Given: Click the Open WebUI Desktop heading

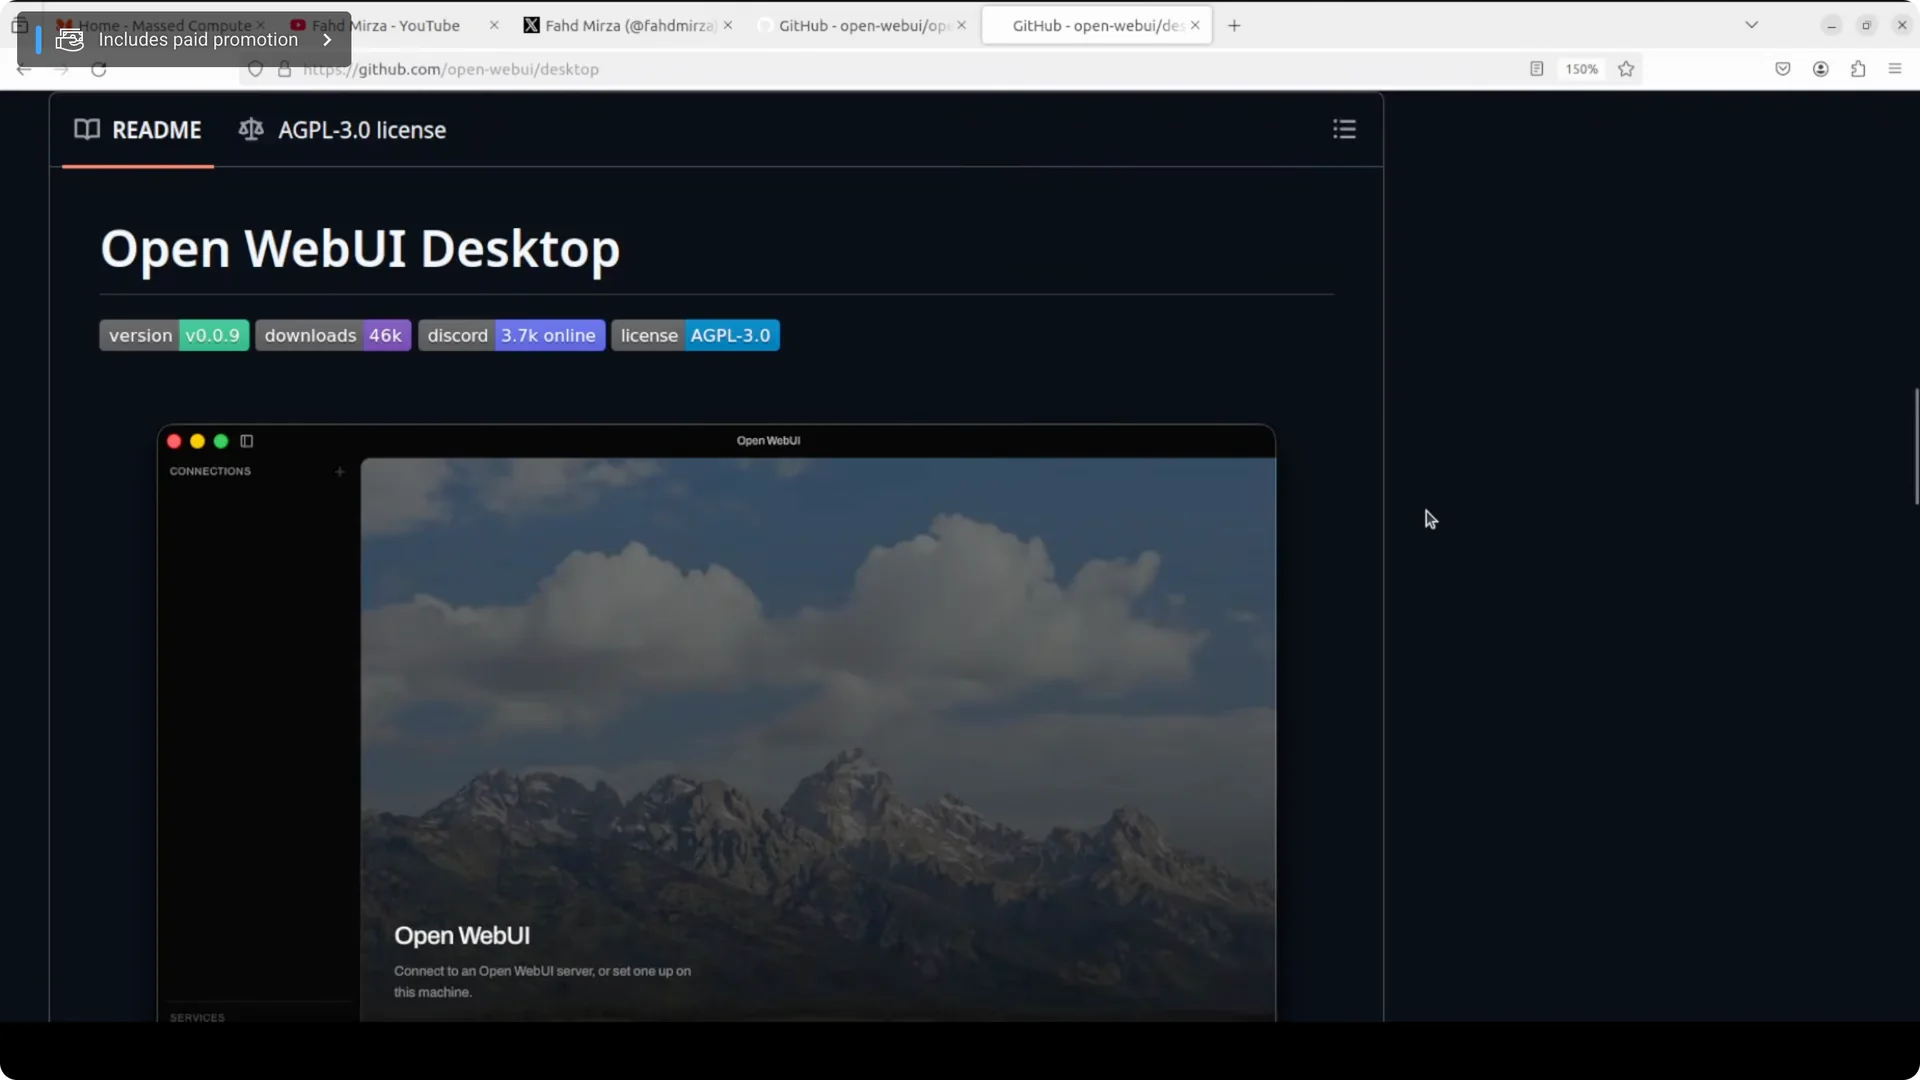Looking at the screenshot, I should point(360,248).
